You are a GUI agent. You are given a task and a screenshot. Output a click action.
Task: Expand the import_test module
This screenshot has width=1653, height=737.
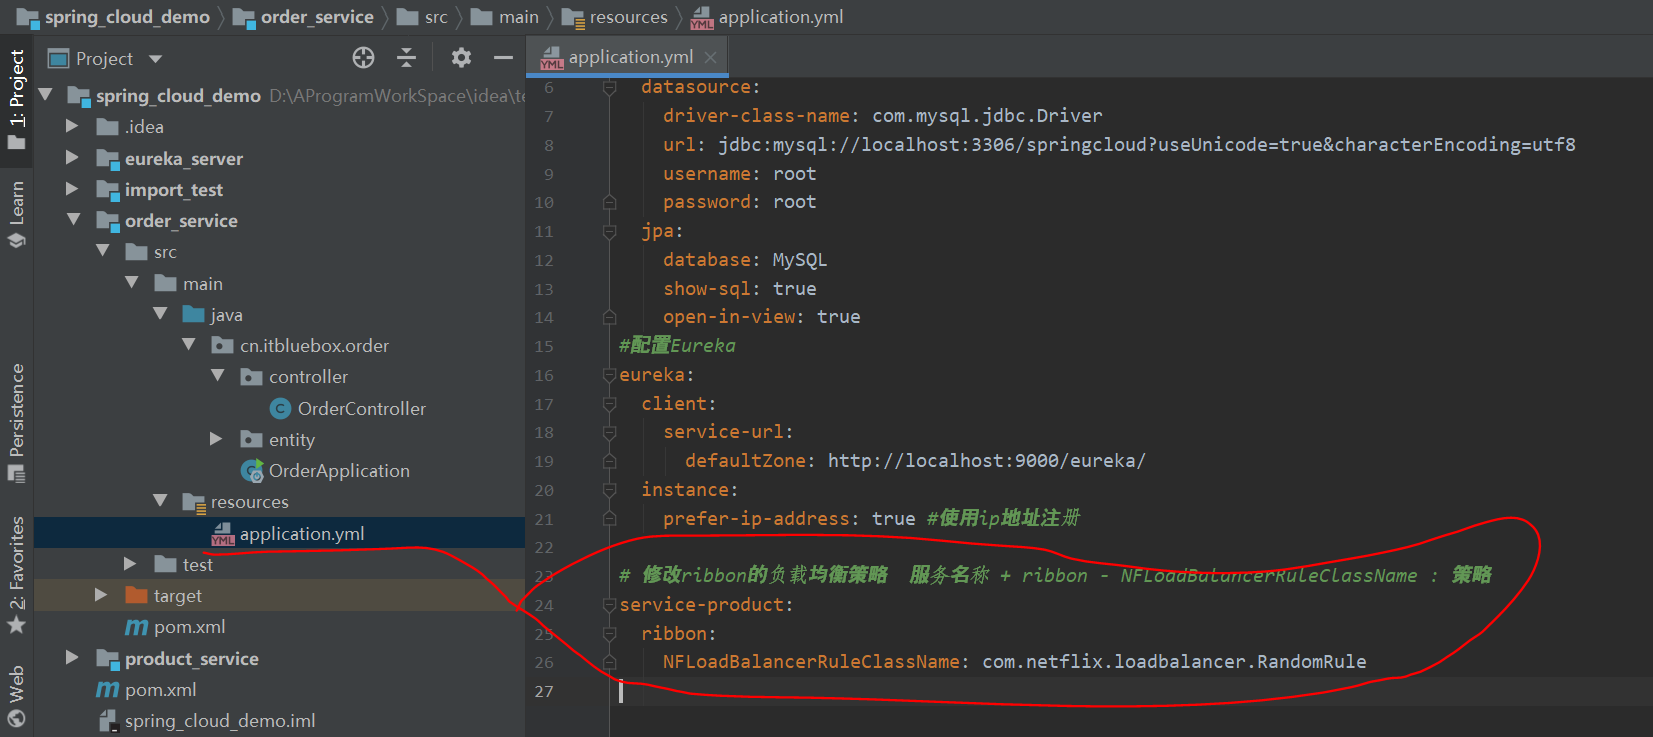click(72, 189)
